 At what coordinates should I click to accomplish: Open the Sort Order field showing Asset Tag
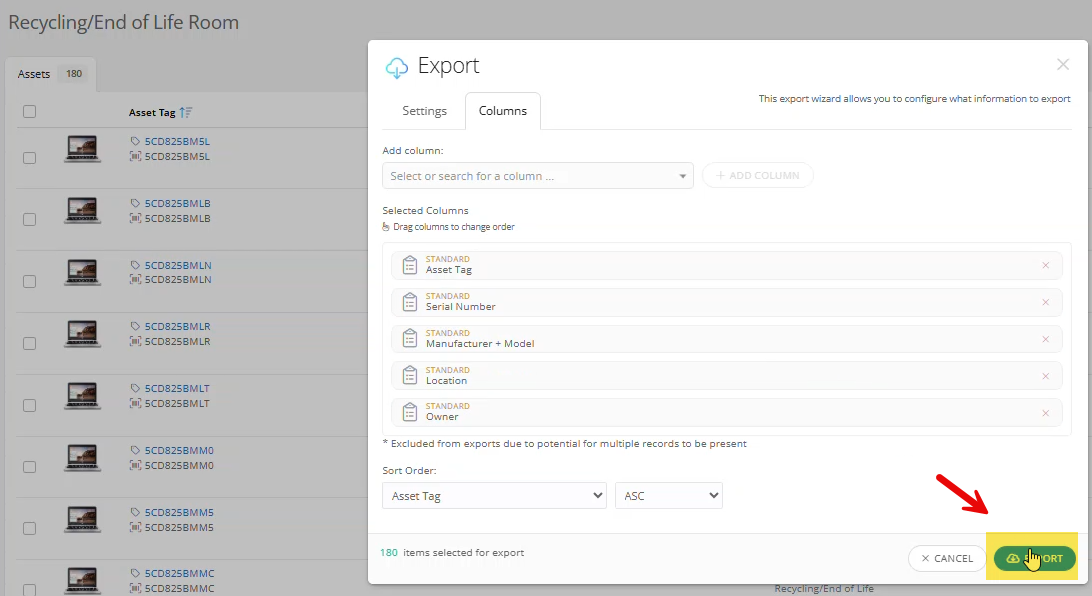[494, 495]
